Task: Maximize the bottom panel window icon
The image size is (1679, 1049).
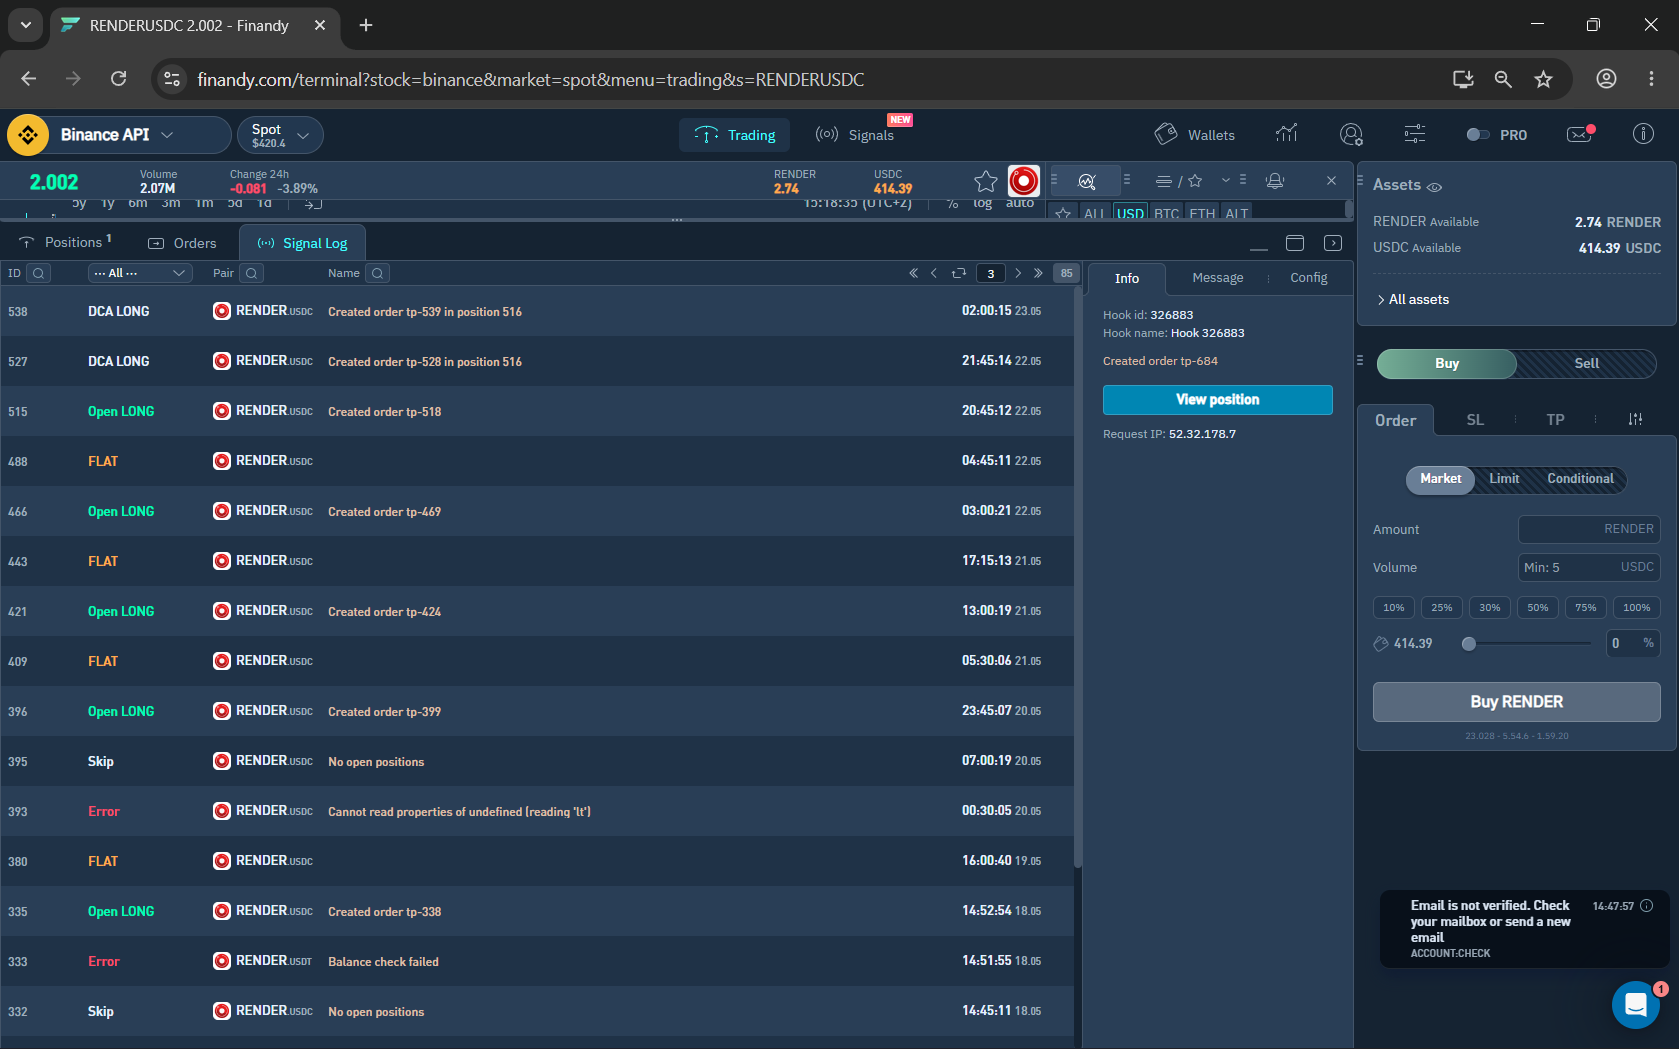Action: click(x=1295, y=243)
